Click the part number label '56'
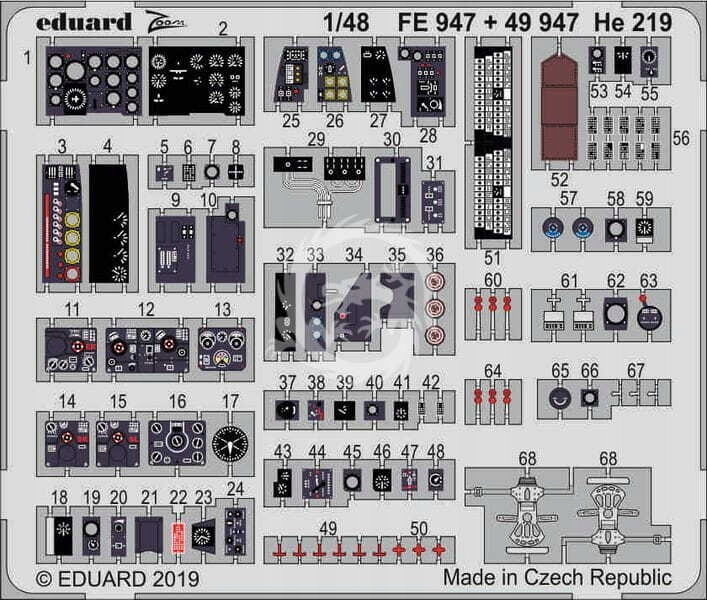 click(x=681, y=138)
